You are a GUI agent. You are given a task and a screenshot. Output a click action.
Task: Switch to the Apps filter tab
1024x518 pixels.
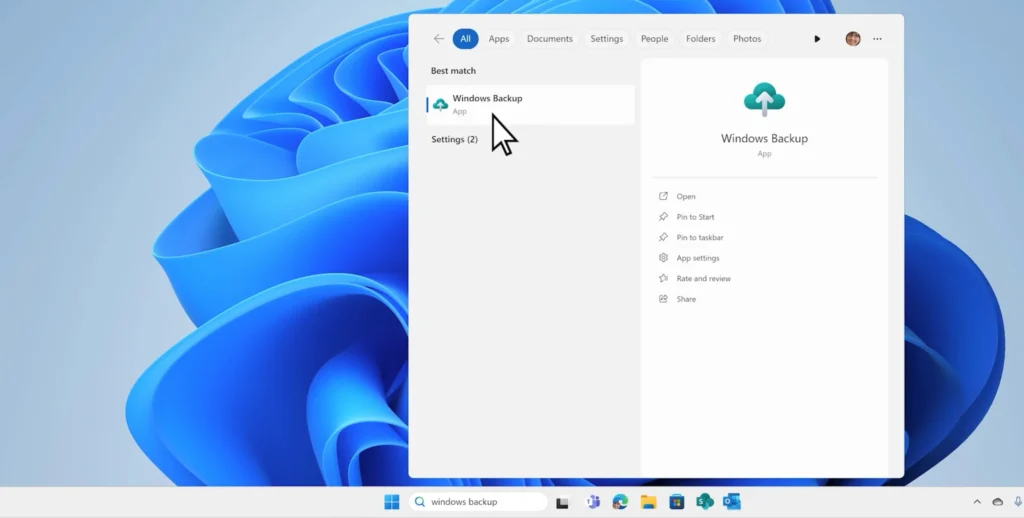tap(499, 39)
